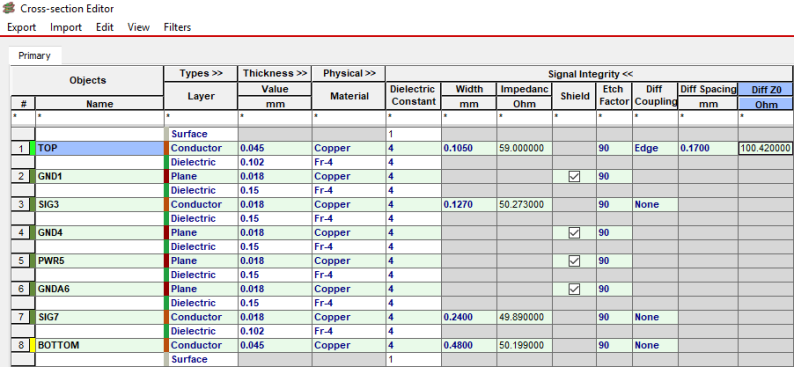This screenshot has width=794, height=367.
Task: Click the yellow color swatch beside BOTTOM
Action: point(32,345)
